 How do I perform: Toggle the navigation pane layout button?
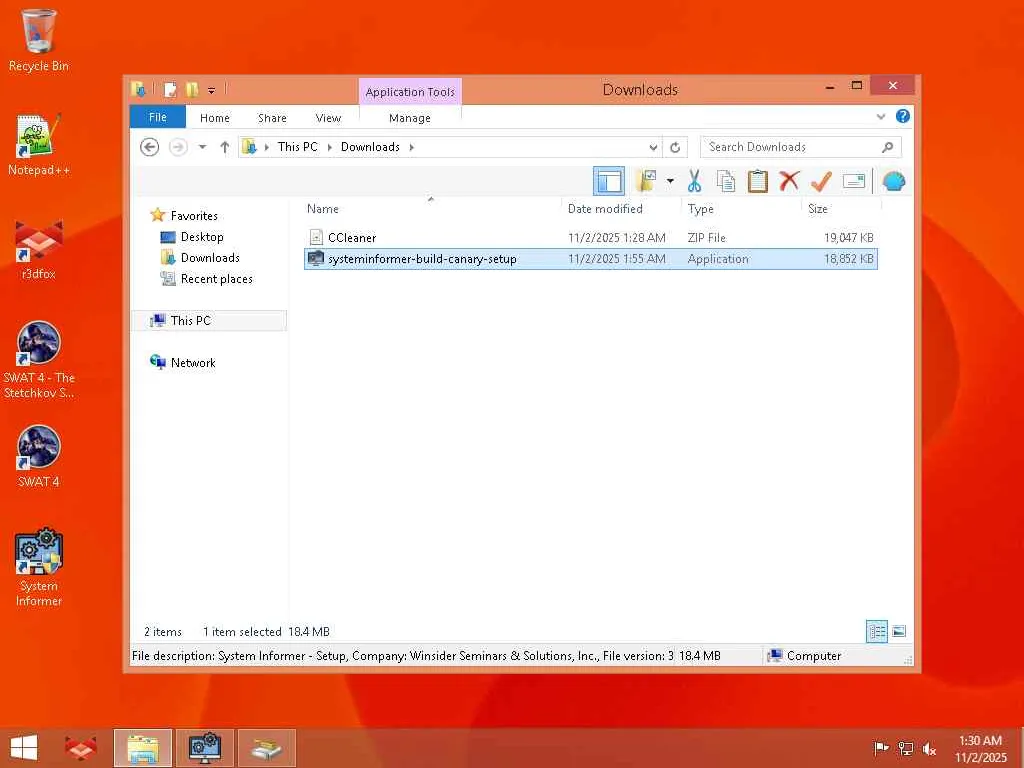609,181
